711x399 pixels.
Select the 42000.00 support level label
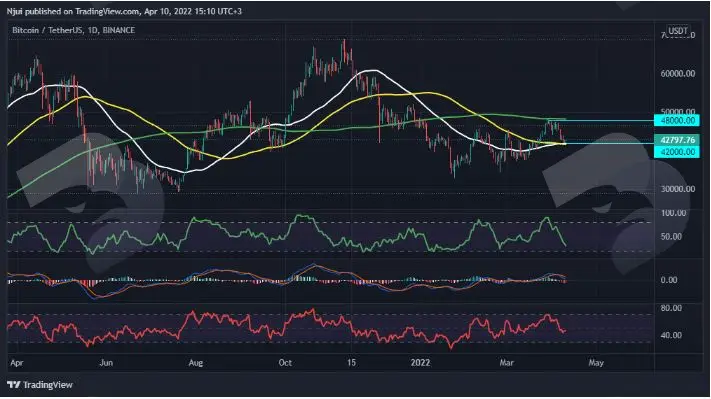(x=677, y=152)
